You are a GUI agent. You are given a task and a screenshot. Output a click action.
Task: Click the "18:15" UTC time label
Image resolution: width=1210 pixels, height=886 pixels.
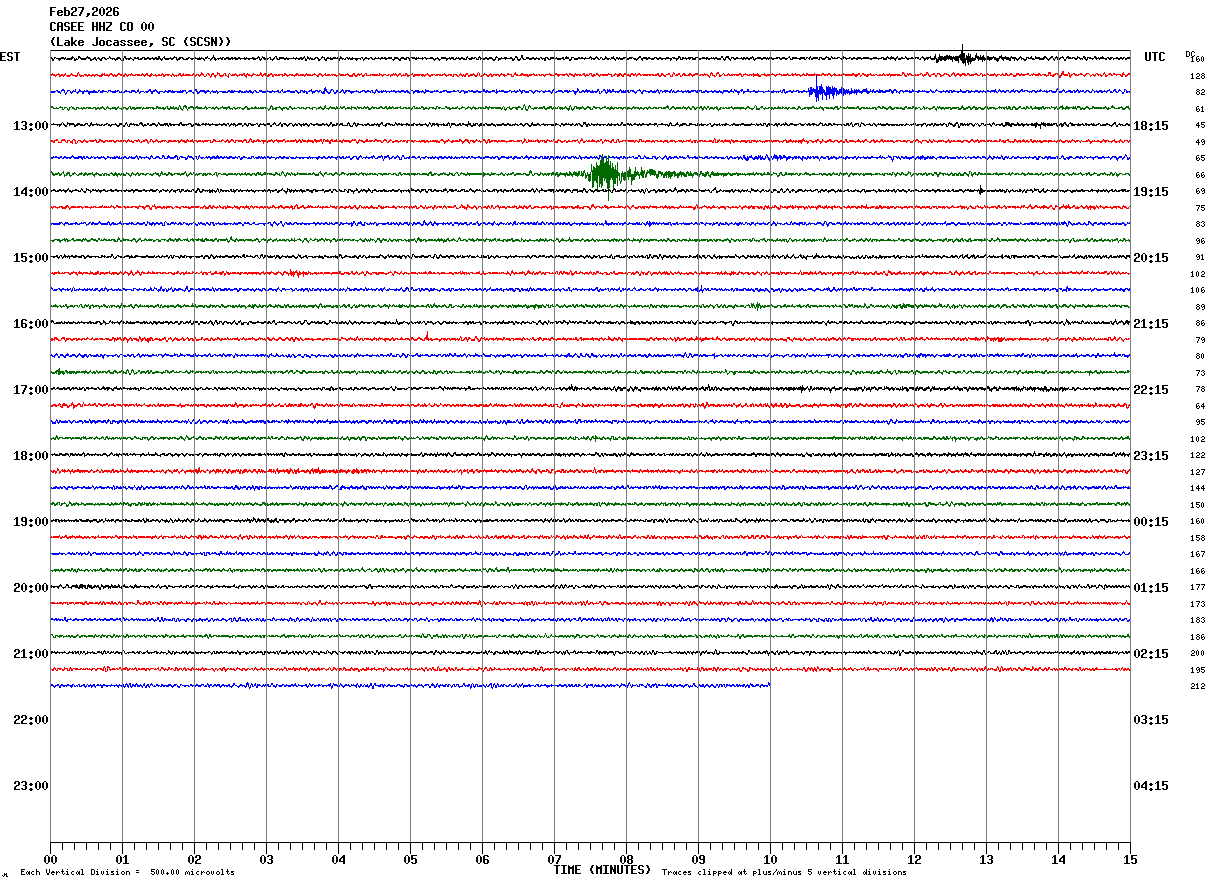pos(1151,125)
